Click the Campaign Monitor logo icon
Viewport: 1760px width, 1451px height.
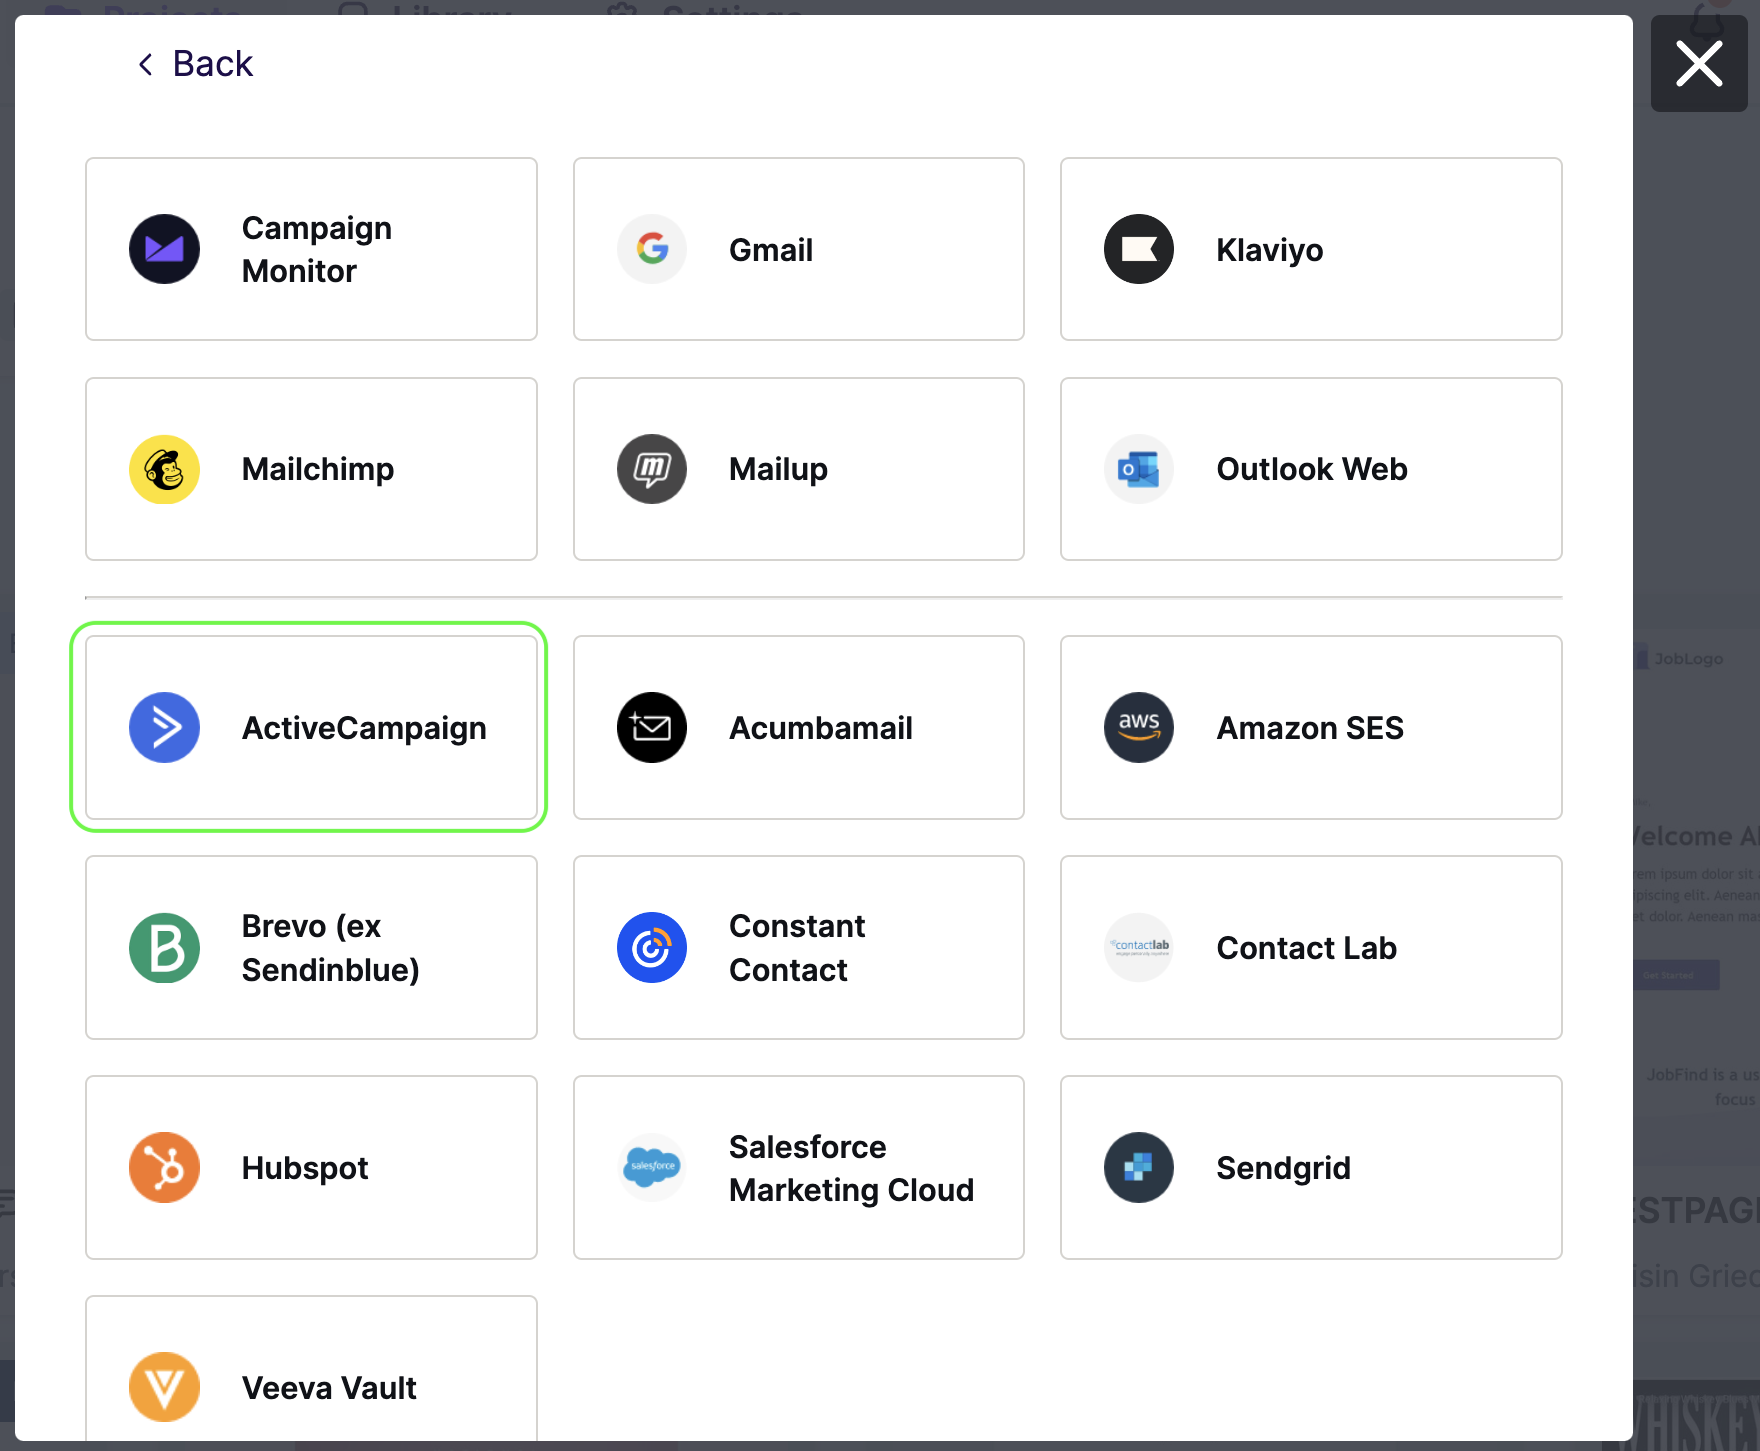pyautogui.click(x=164, y=249)
